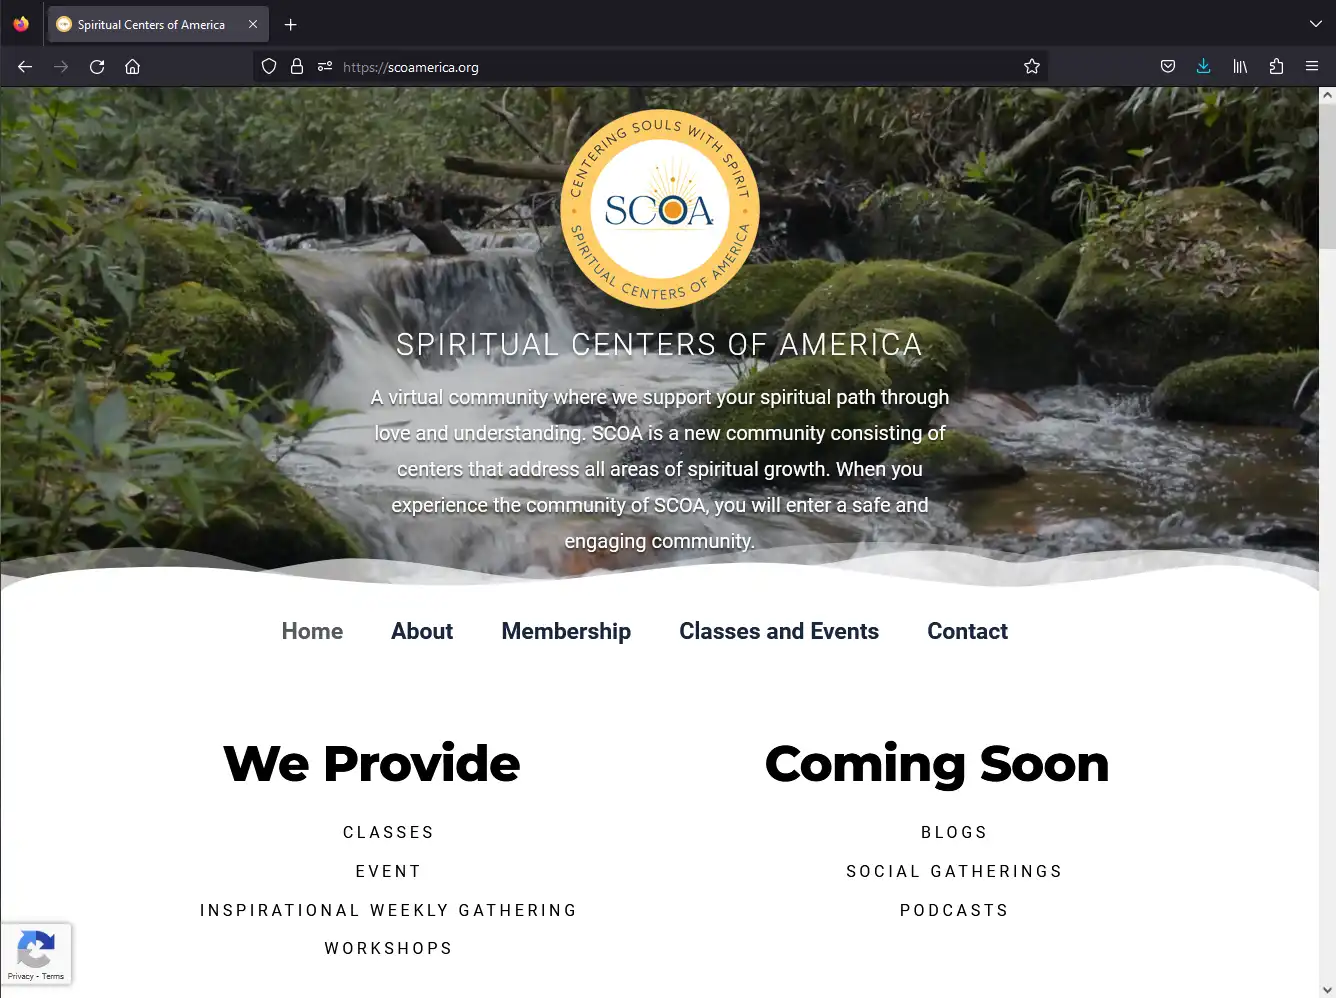
Task: Open the Firefox downloads panel
Action: (x=1203, y=67)
